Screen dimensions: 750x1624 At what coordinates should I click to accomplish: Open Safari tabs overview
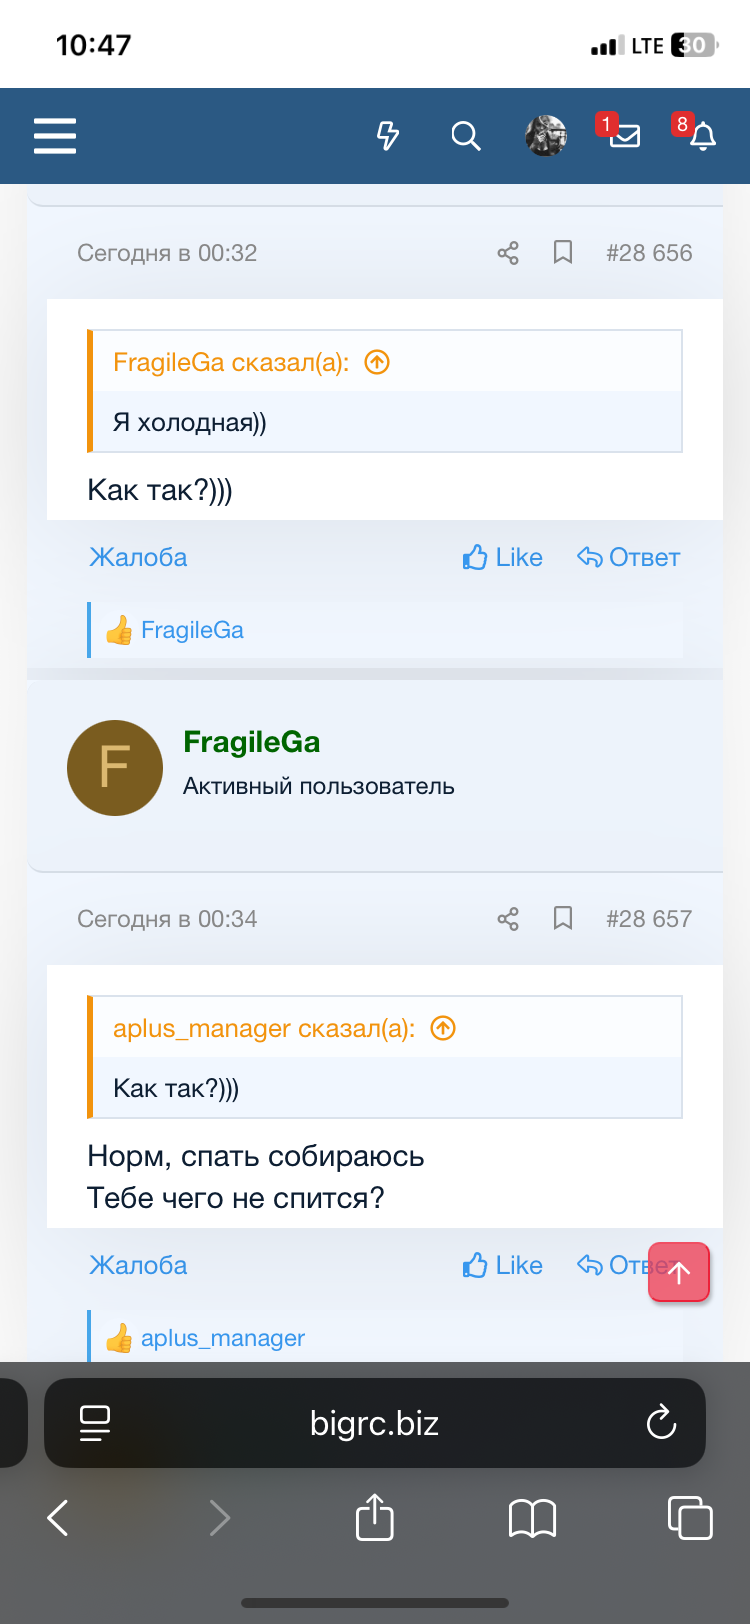coord(690,1517)
